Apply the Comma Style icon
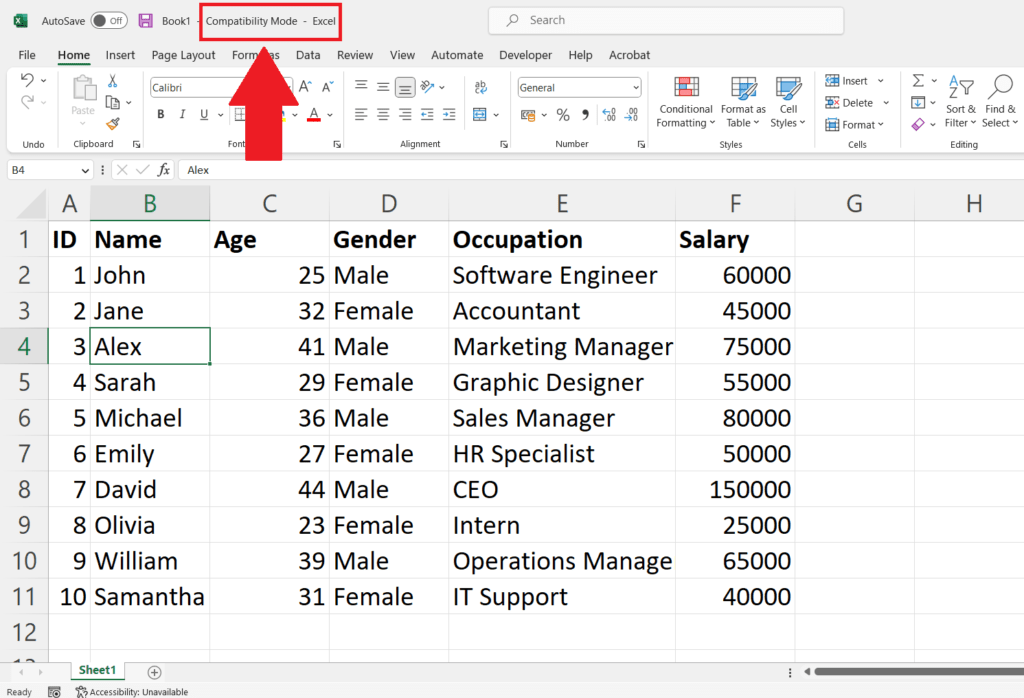The height and width of the screenshot is (698, 1024). pyautogui.click(x=586, y=115)
